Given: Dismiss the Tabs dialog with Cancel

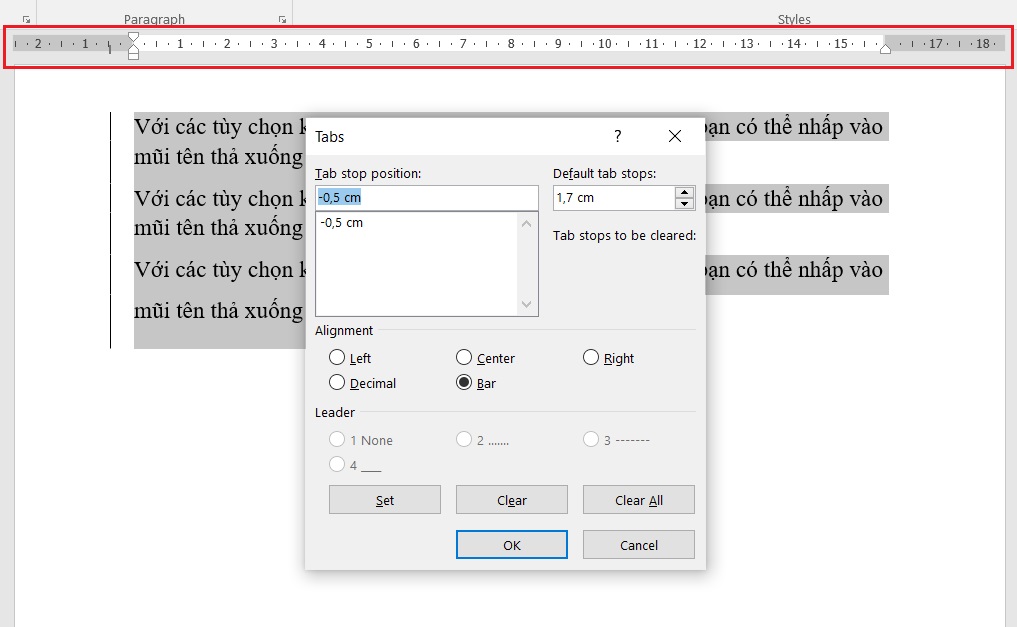Looking at the screenshot, I should pos(638,544).
